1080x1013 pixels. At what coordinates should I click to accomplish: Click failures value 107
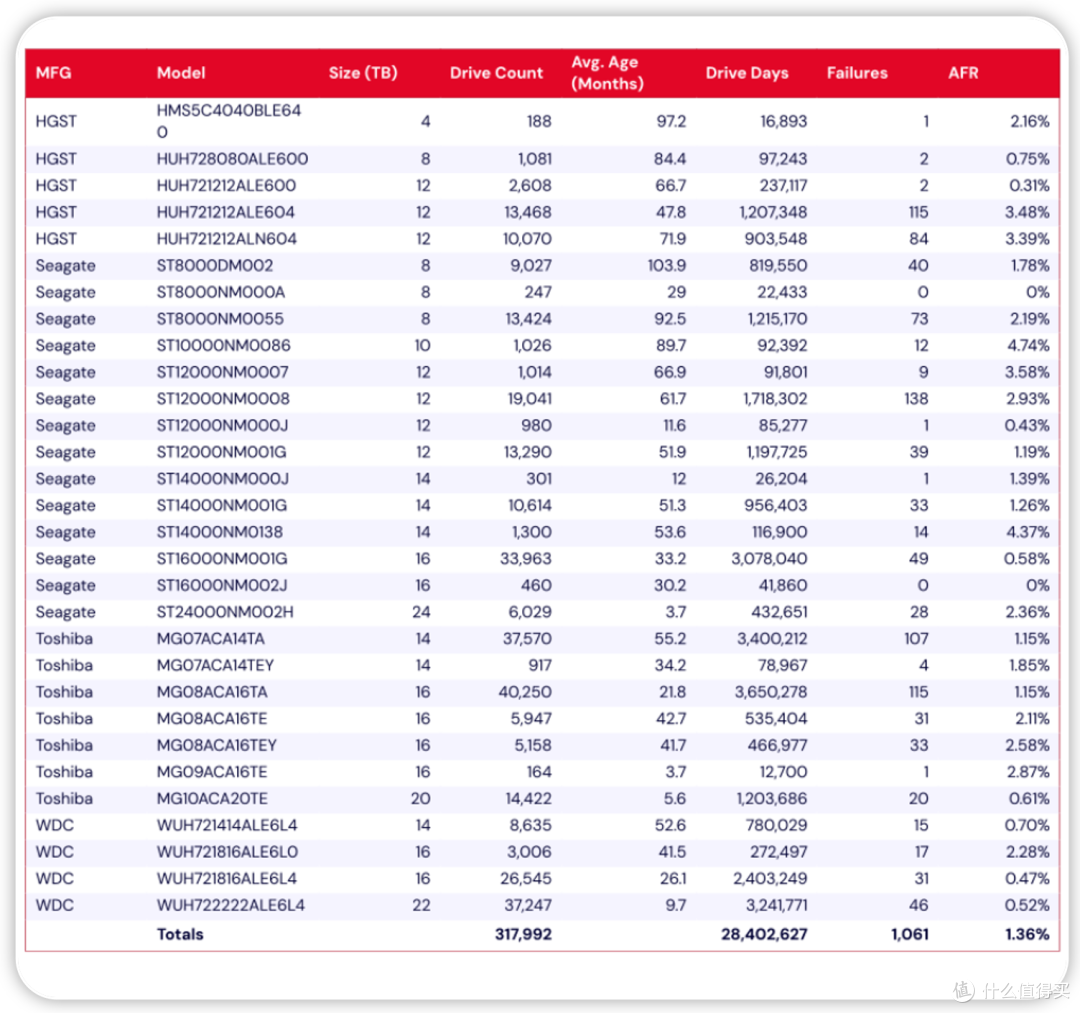[916, 639]
